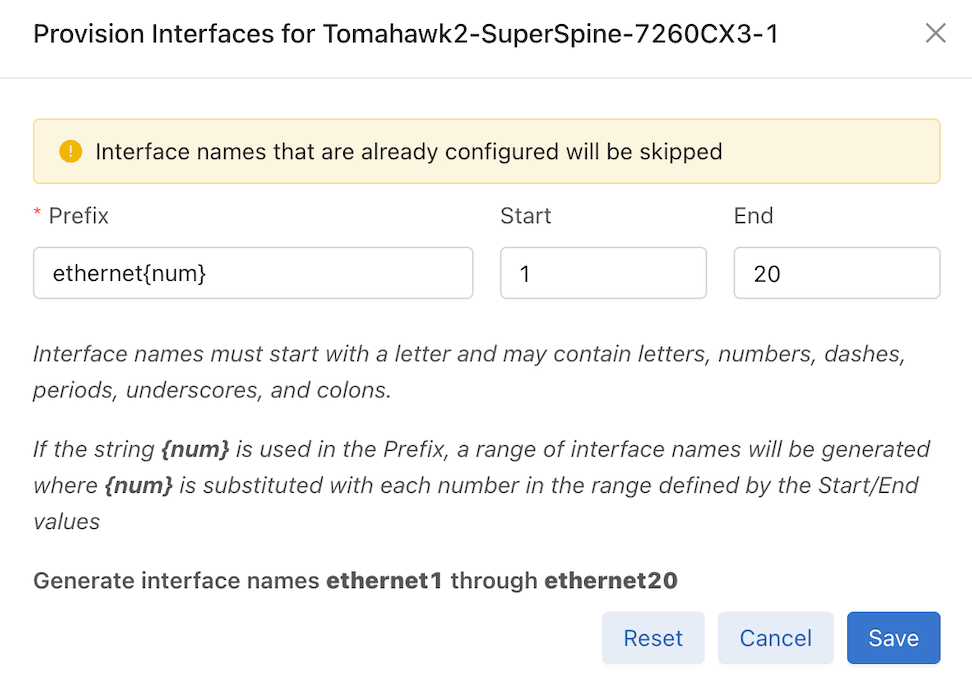
Task: Select the End number field
Action: [836, 273]
